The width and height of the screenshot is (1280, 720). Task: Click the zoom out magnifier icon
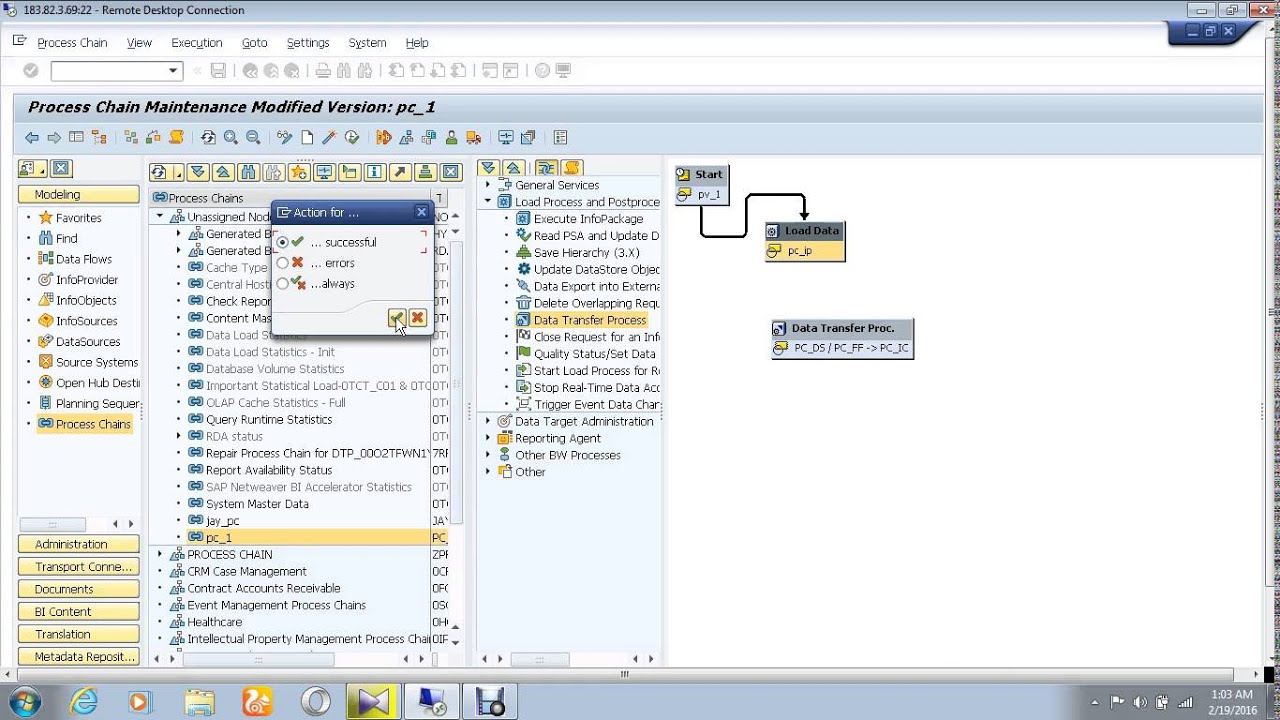tap(253, 138)
